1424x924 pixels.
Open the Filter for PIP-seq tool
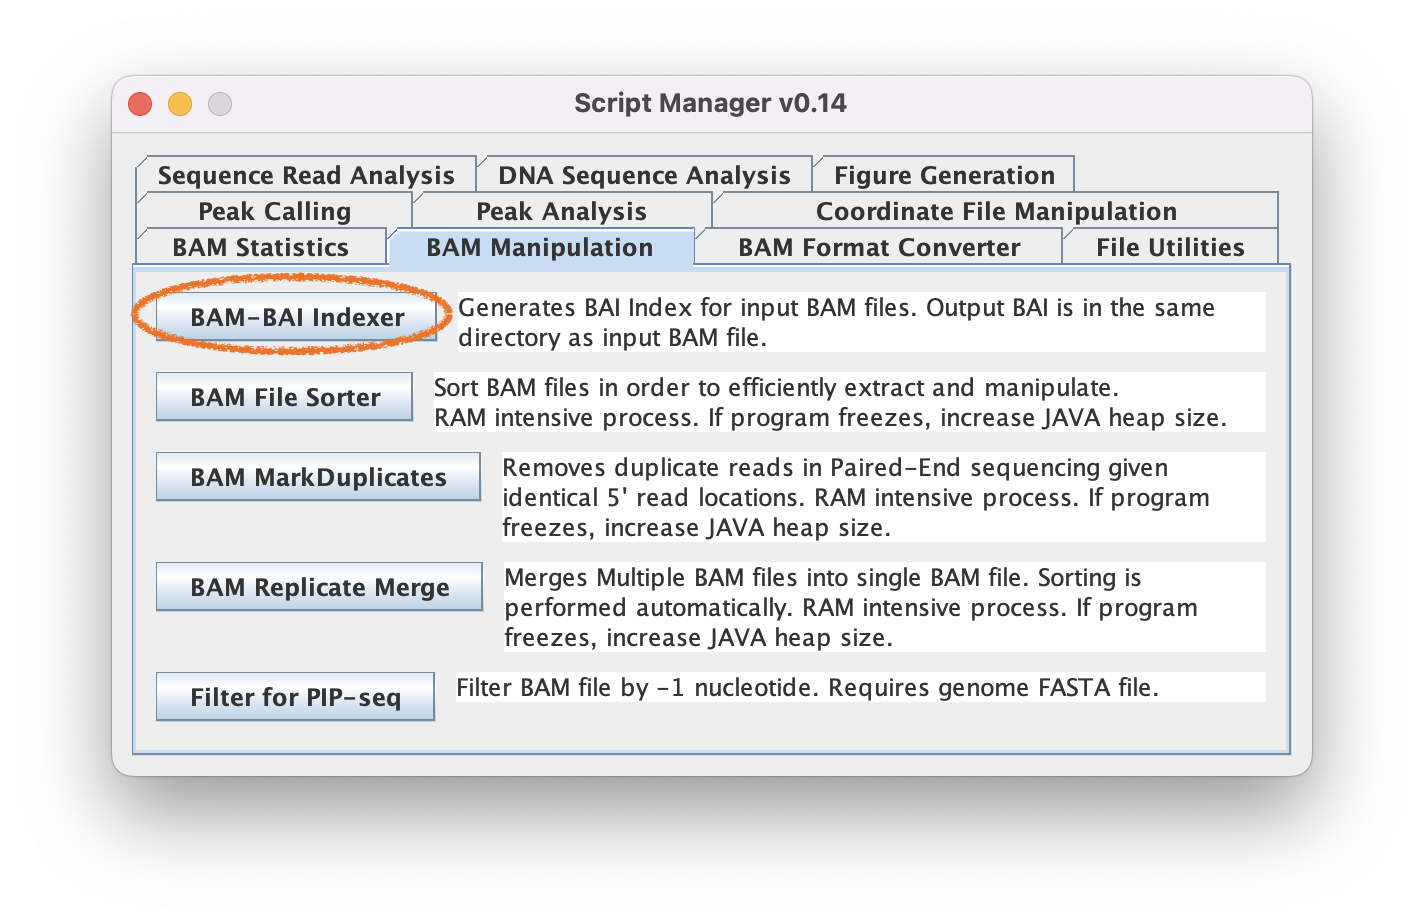point(295,697)
